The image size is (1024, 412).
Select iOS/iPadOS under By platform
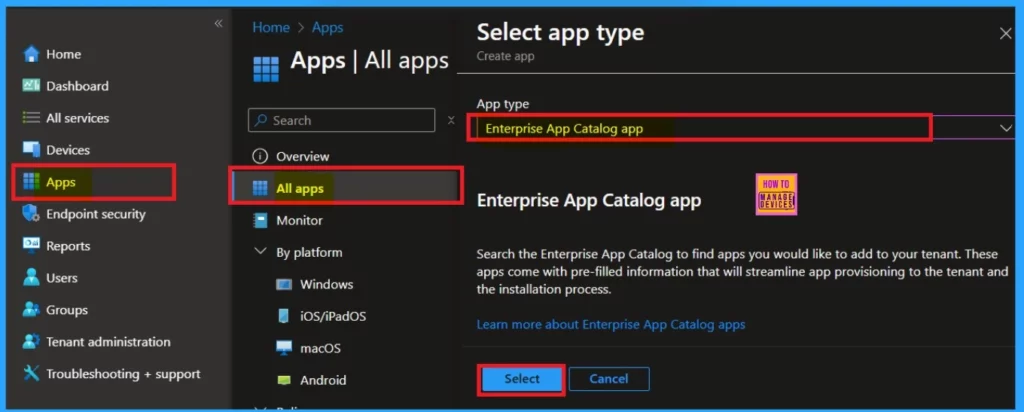pos(333,317)
